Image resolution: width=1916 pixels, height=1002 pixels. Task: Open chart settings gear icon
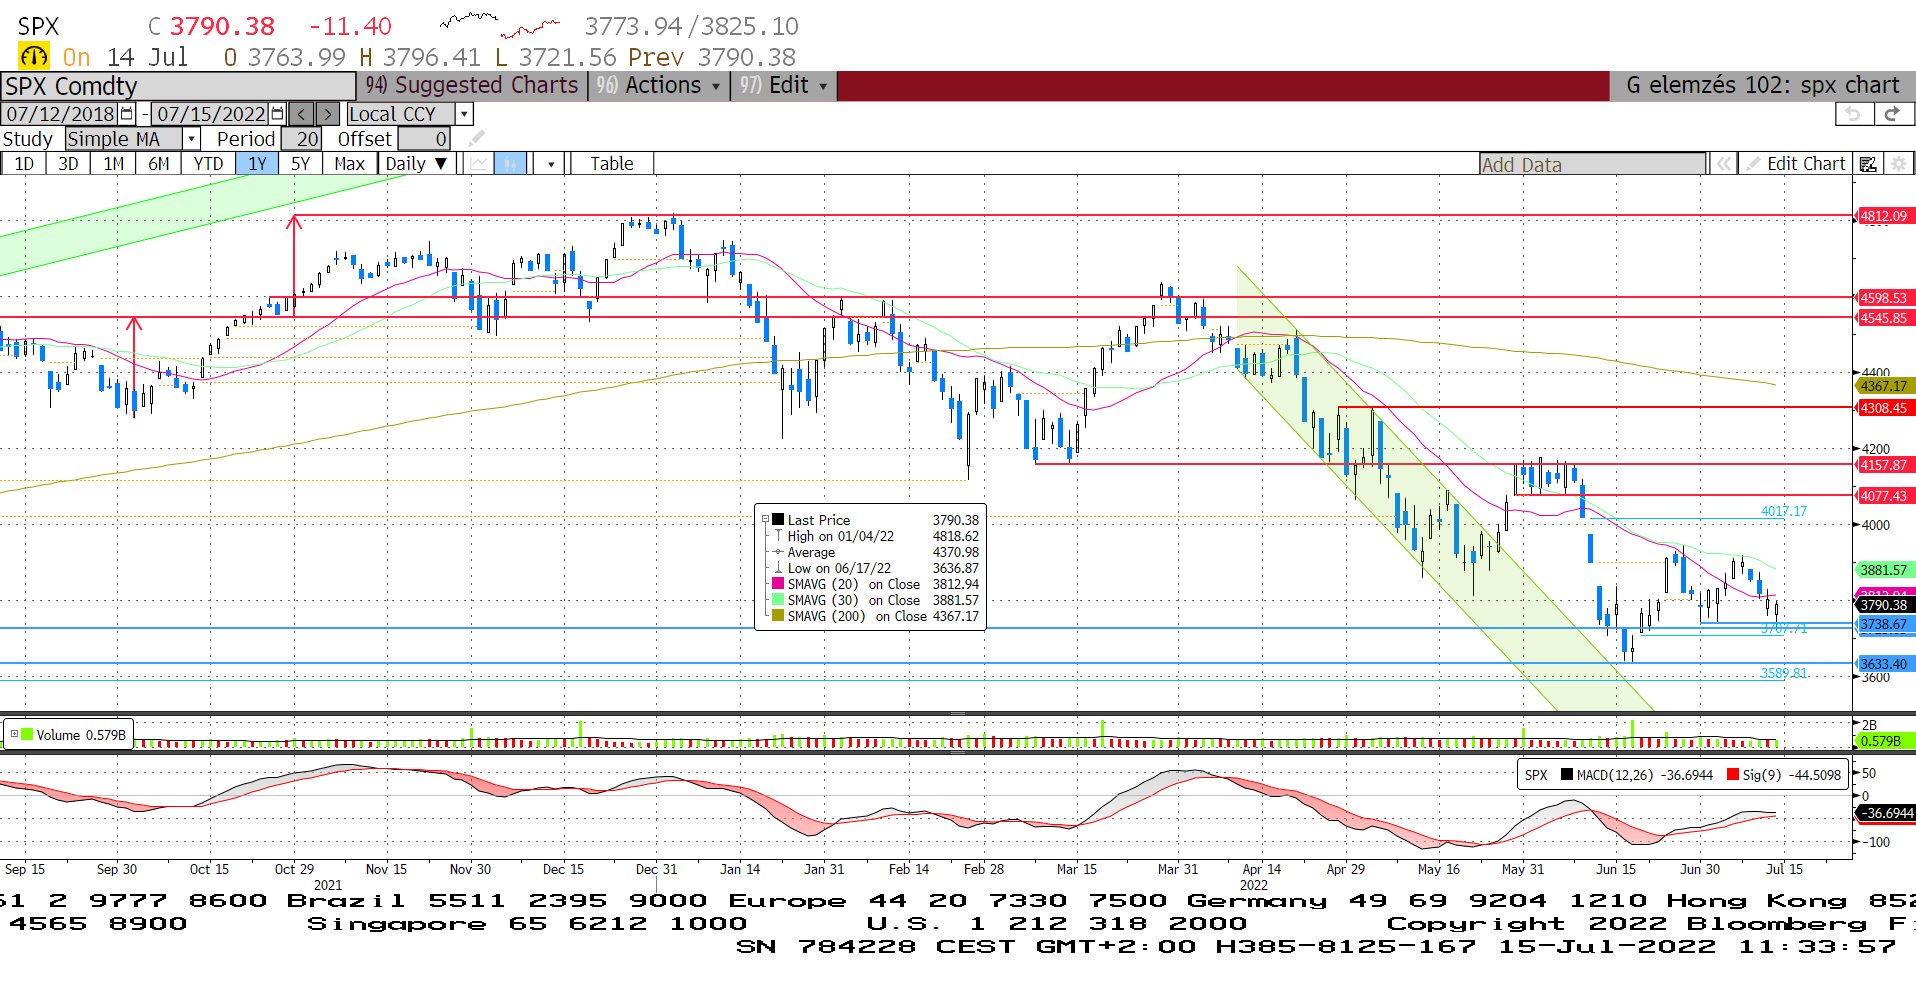click(x=1899, y=164)
